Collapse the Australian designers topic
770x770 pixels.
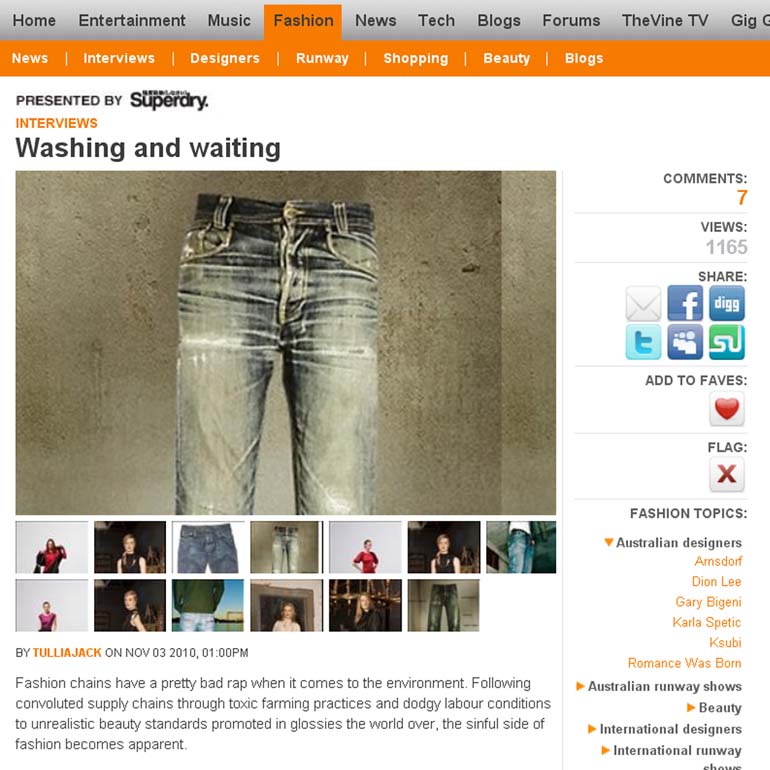673,543
